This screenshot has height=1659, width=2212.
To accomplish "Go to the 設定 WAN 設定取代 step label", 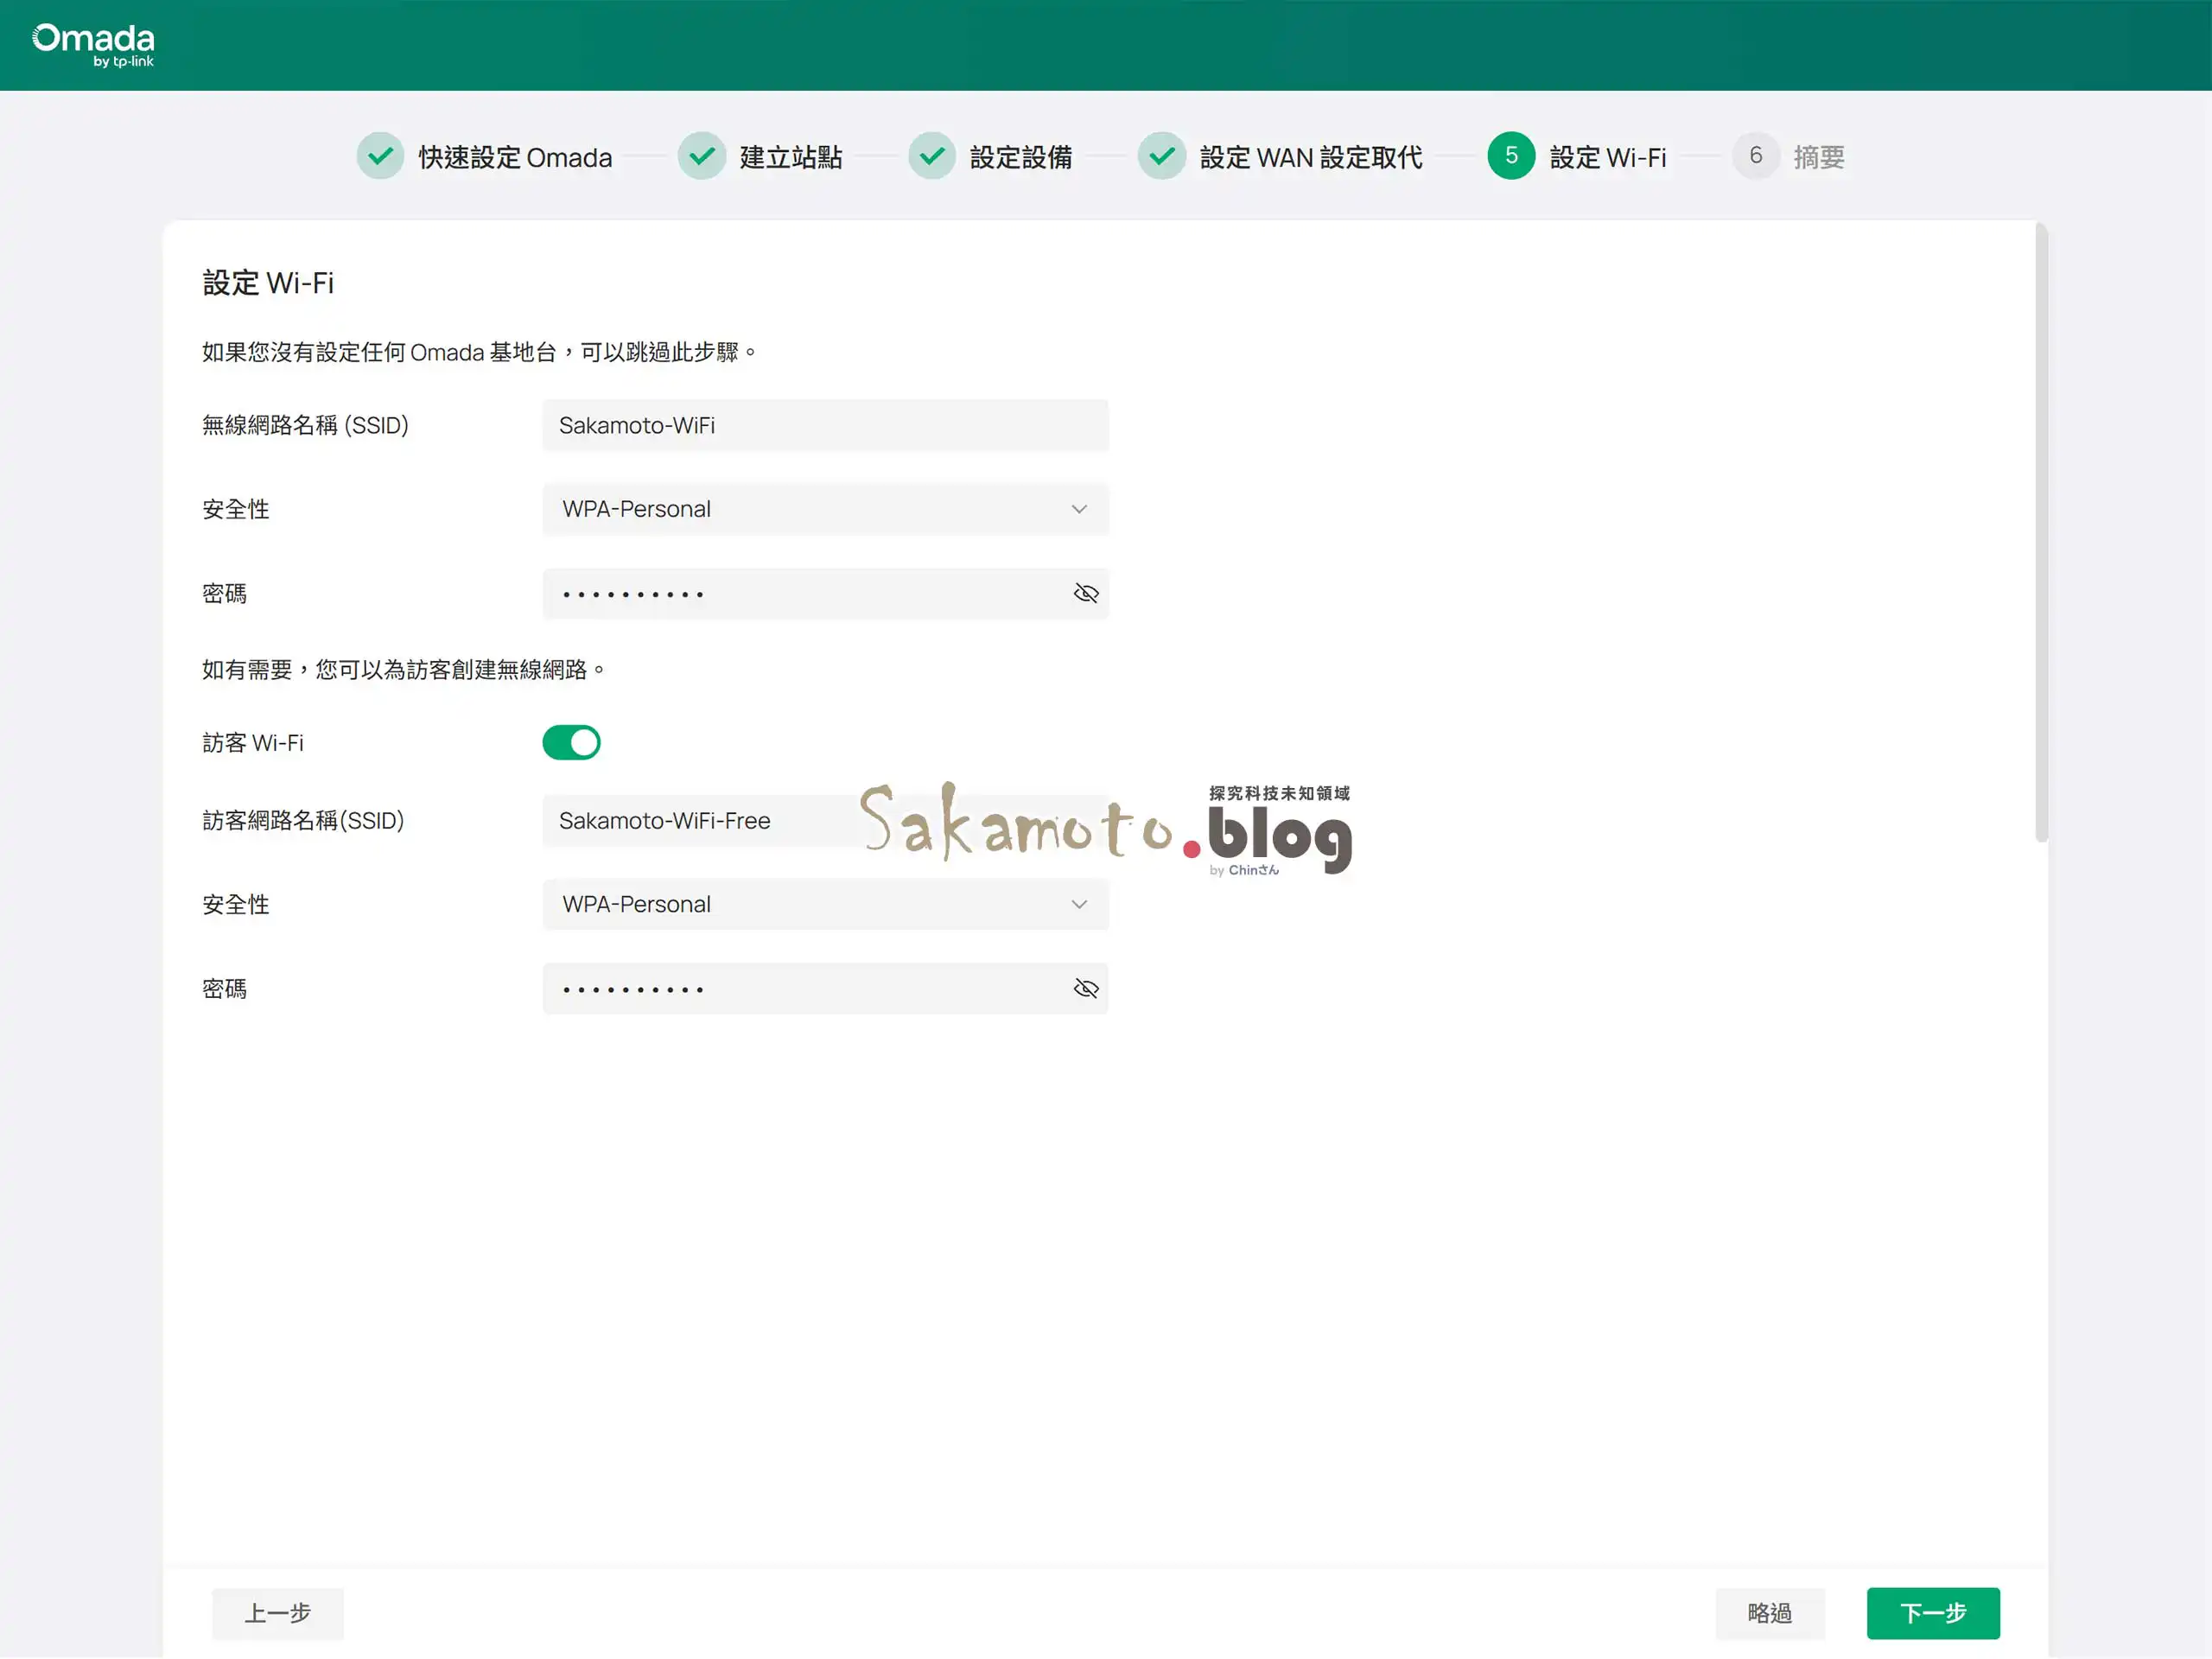I will tap(1310, 157).
